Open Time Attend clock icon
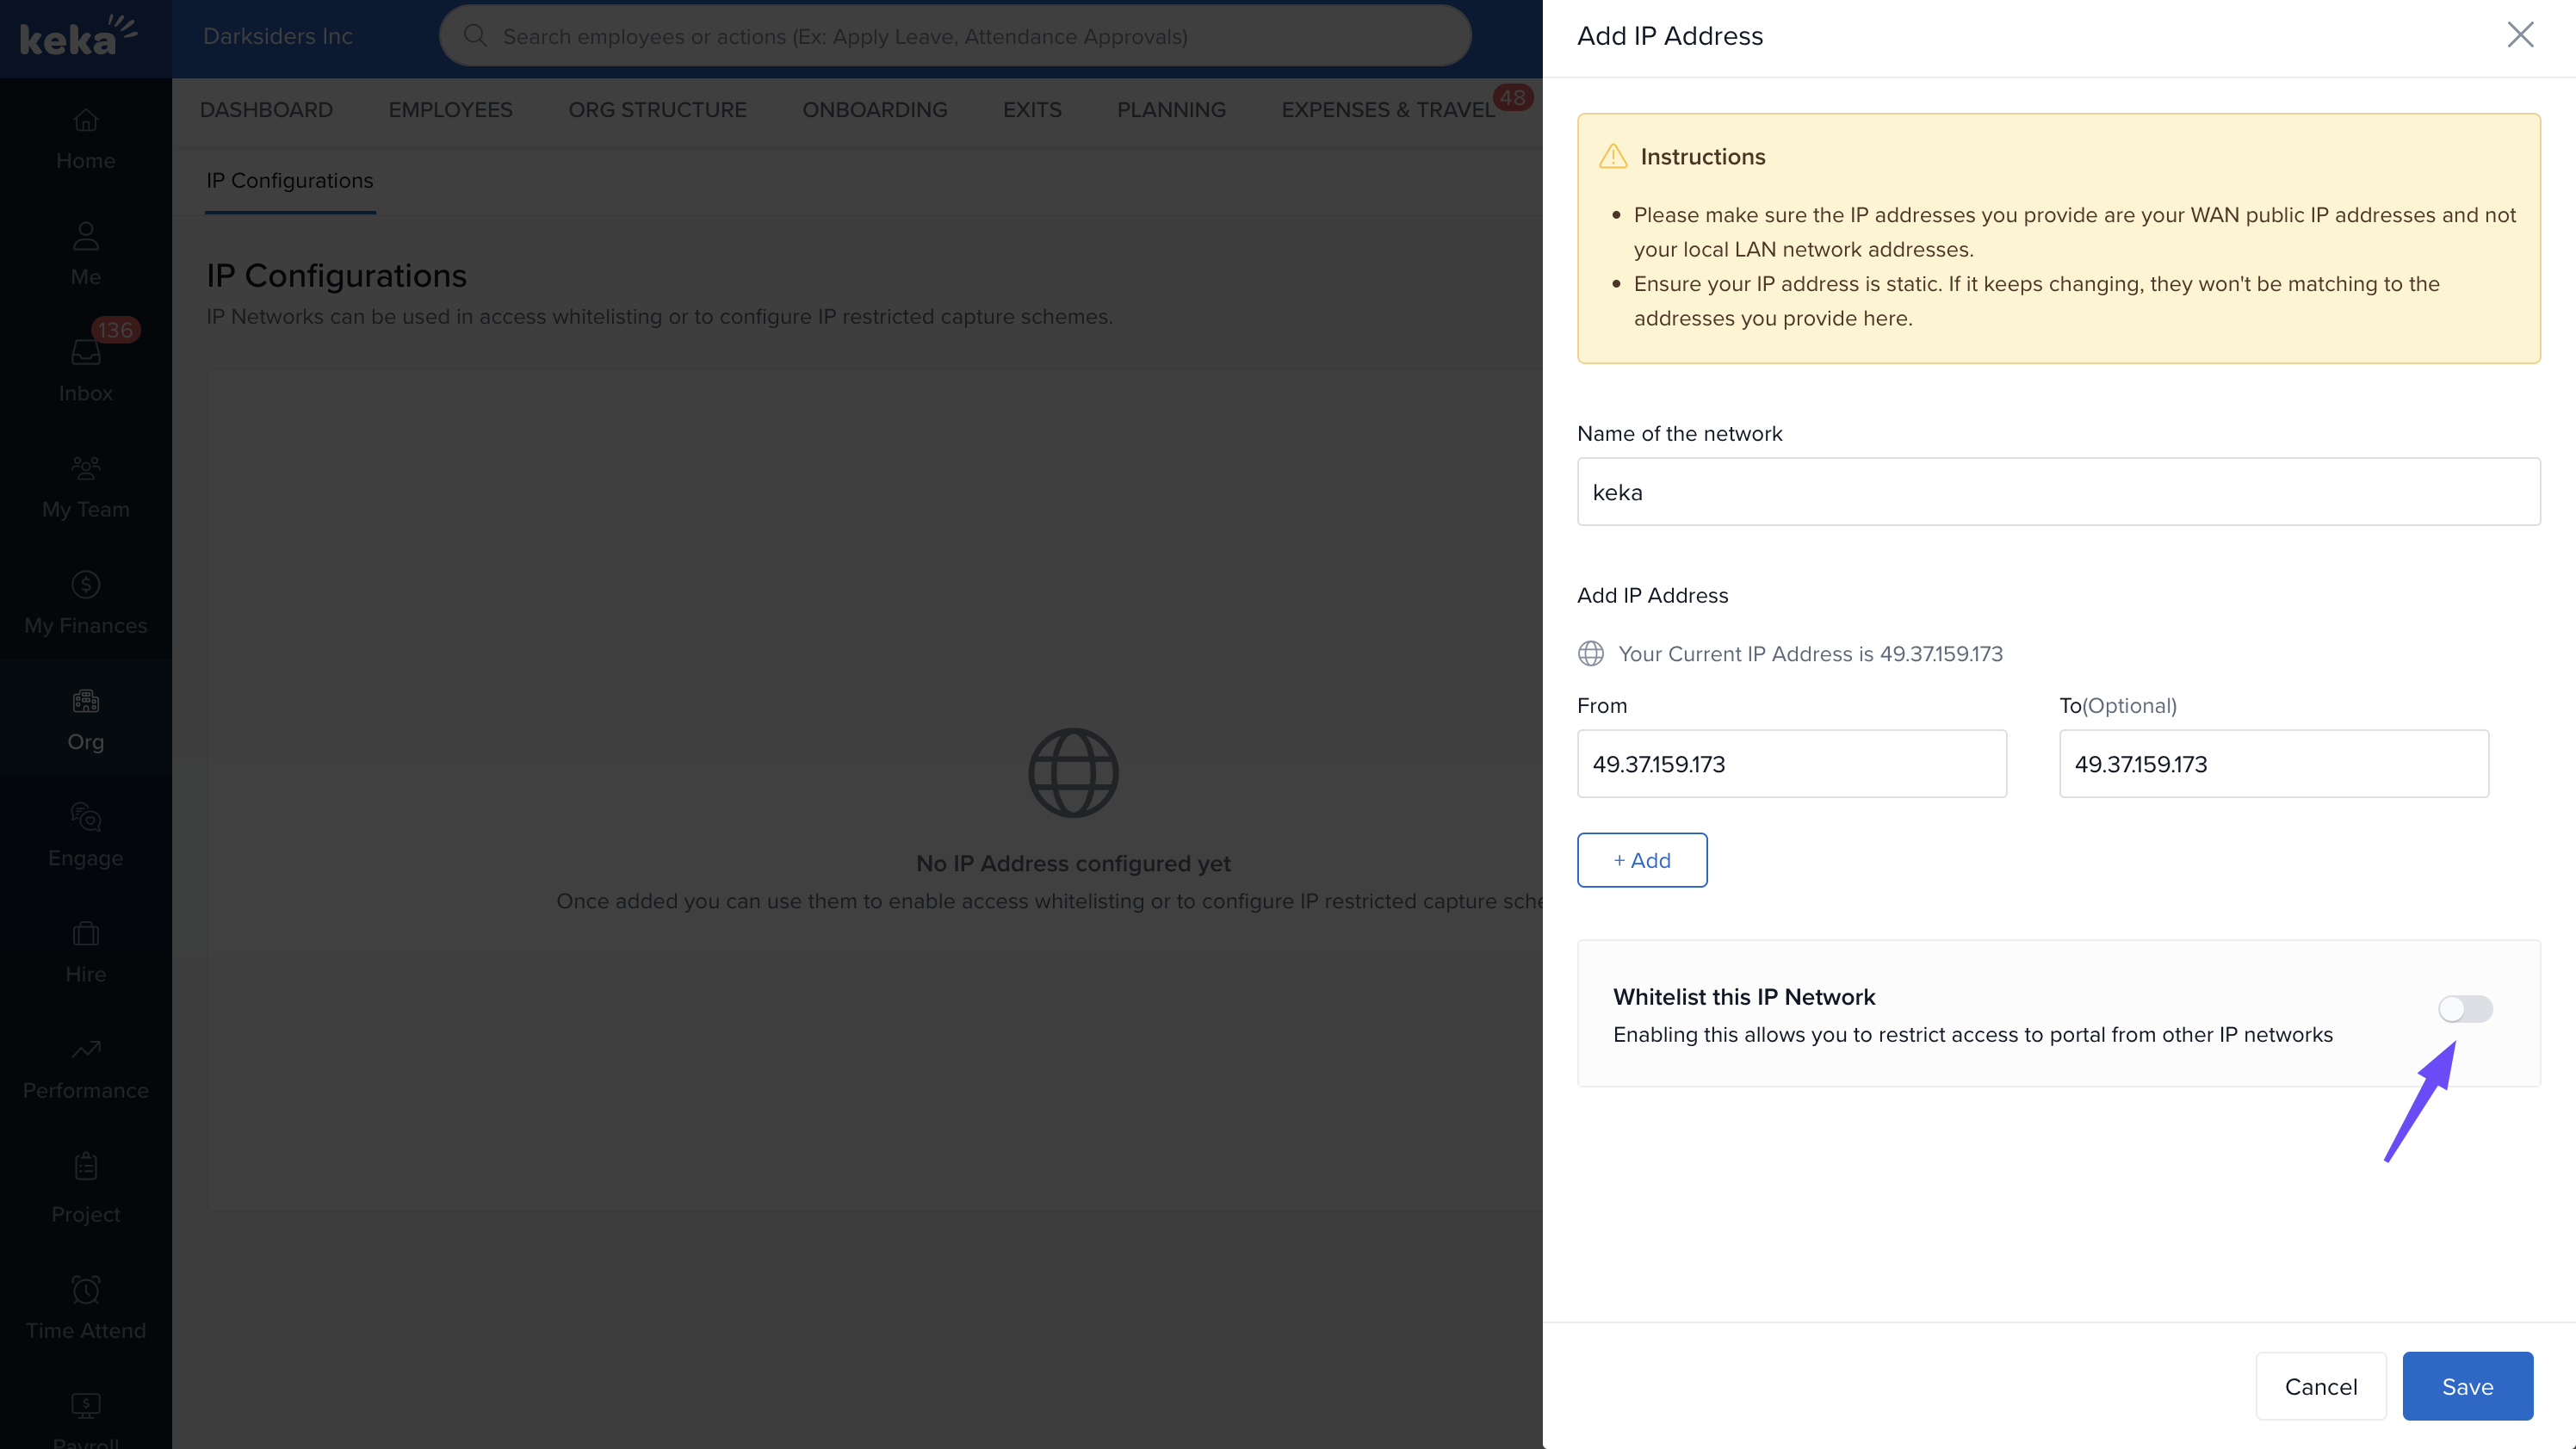Image resolution: width=2576 pixels, height=1449 pixels. 86,1290
